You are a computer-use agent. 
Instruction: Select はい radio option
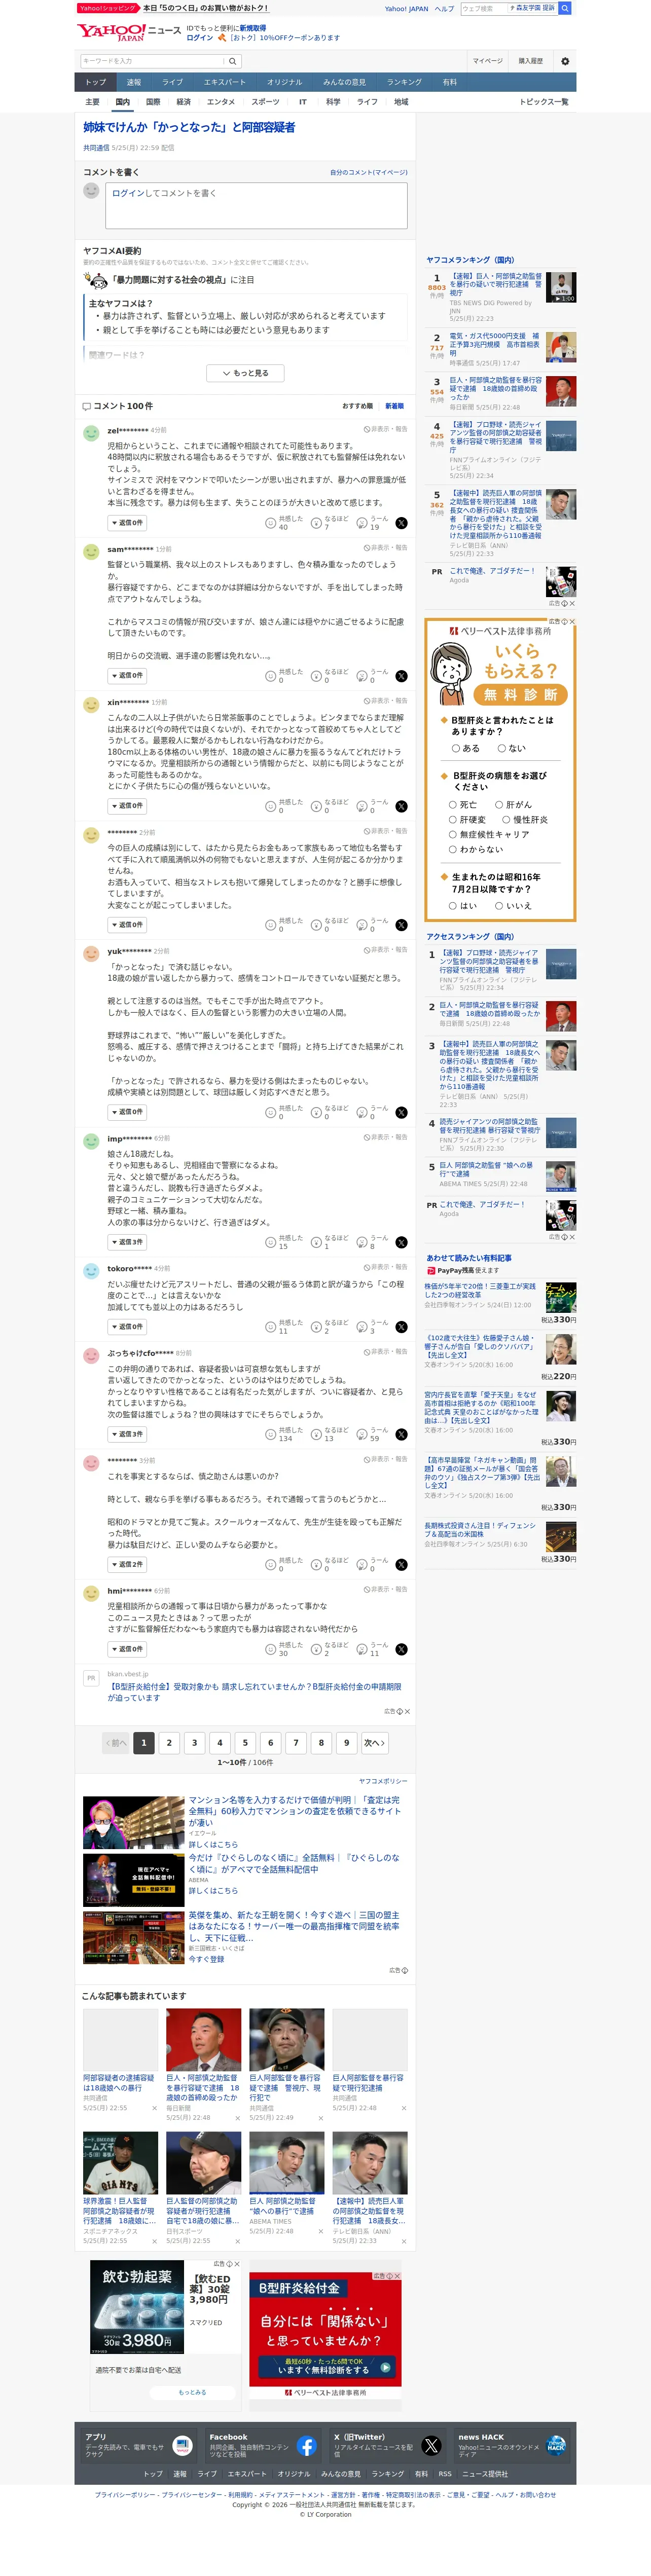(463, 905)
